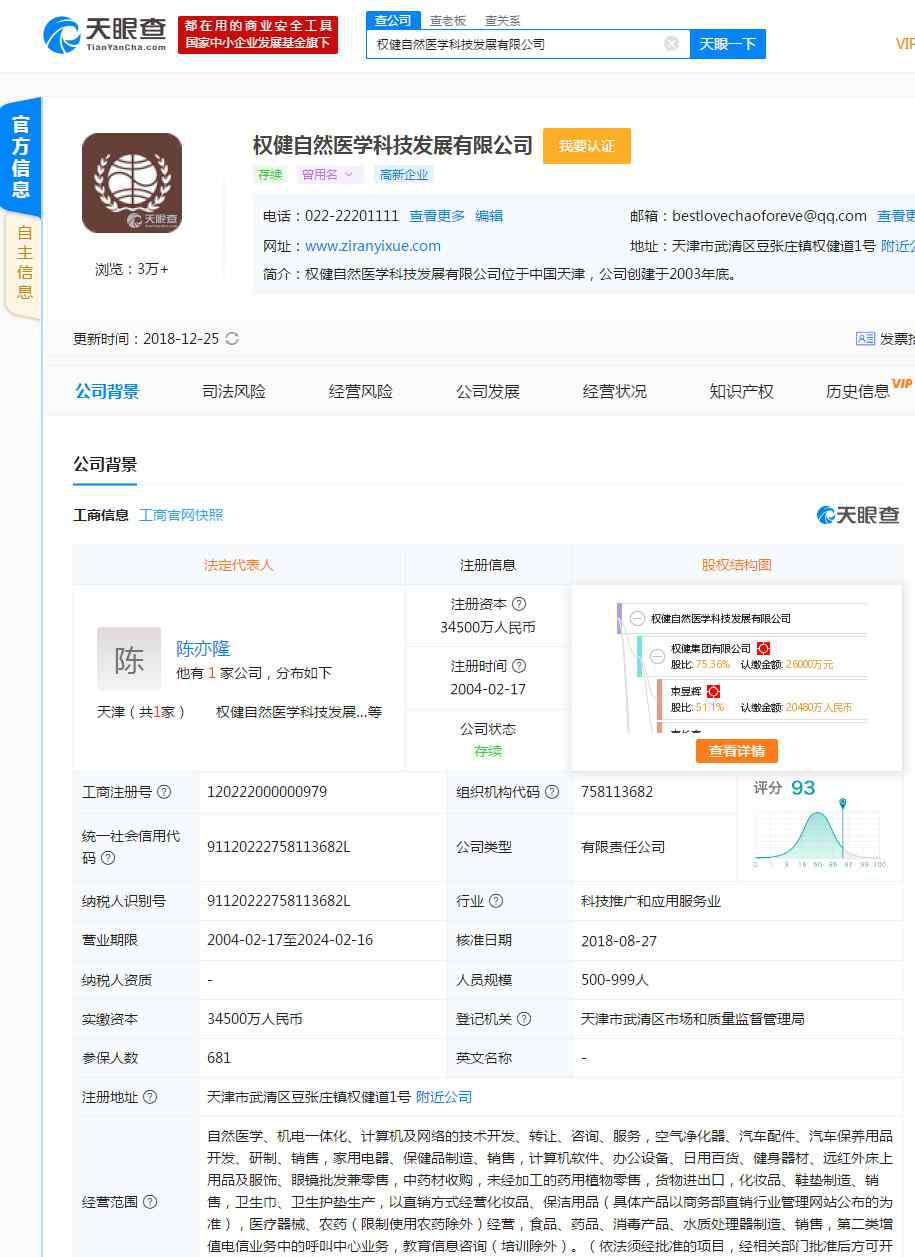Click the 天津市武清区市场和质量监督管理局 value
The height and width of the screenshot is (1257, 915).
(x=693, y=1019)
